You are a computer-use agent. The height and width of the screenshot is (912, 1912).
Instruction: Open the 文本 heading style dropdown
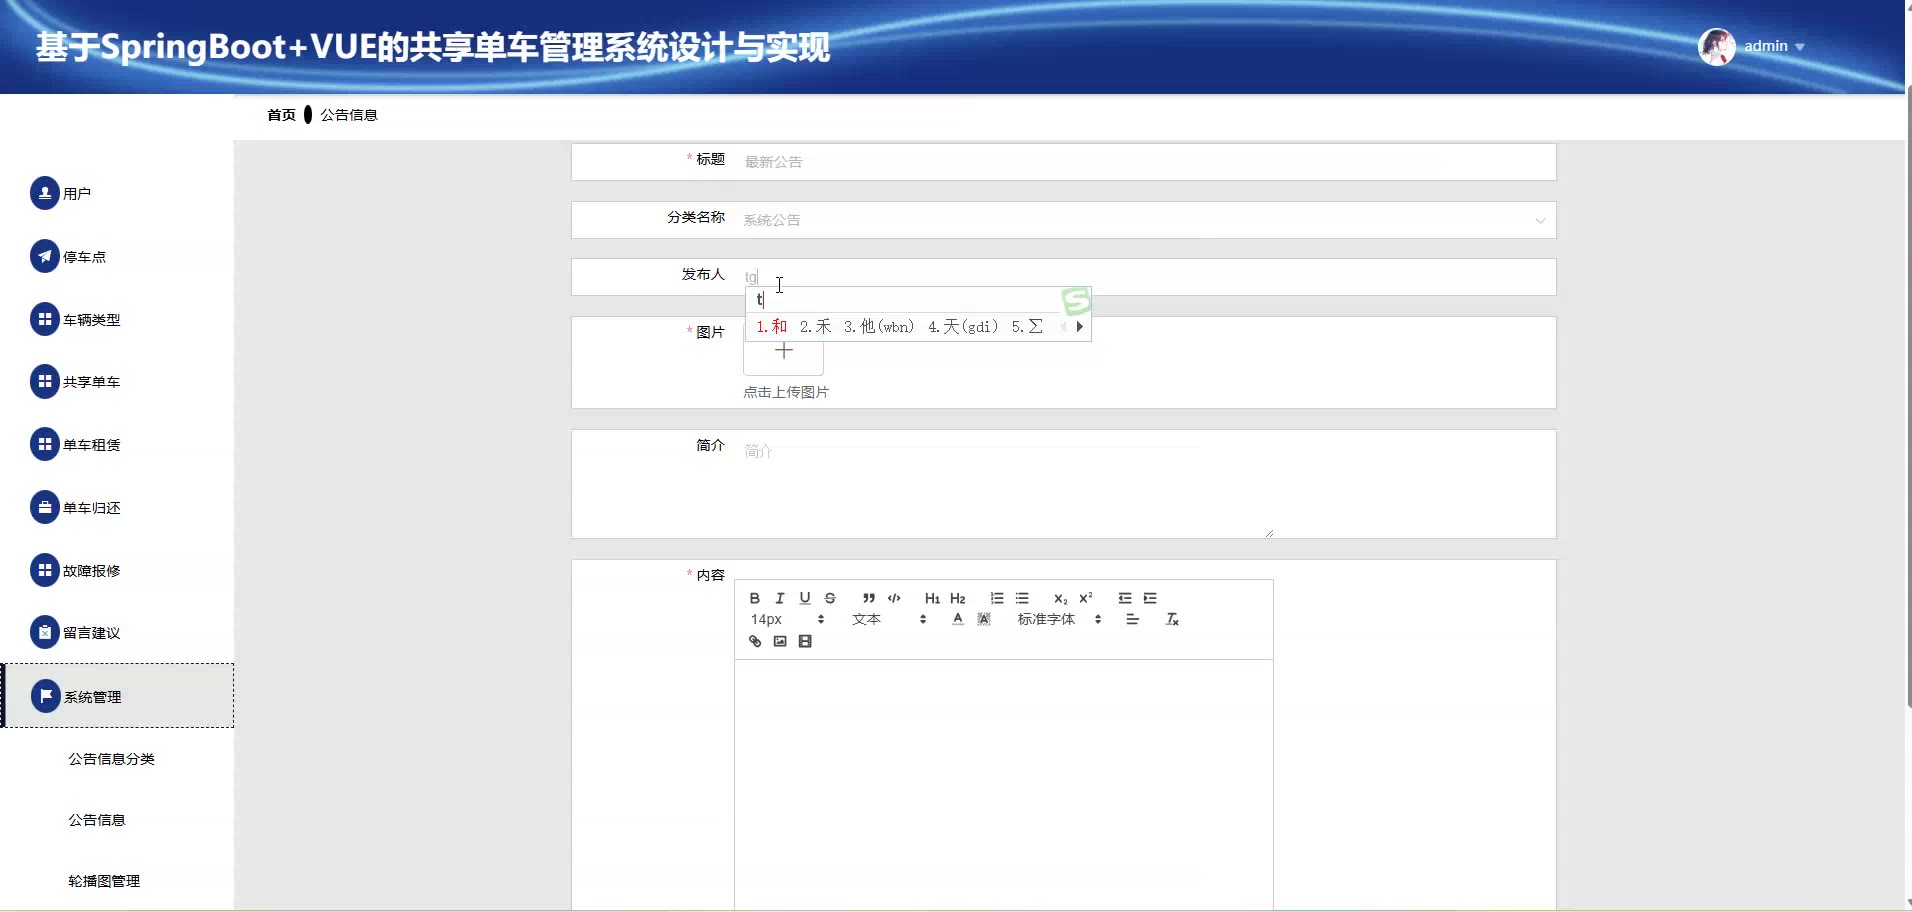889,619
